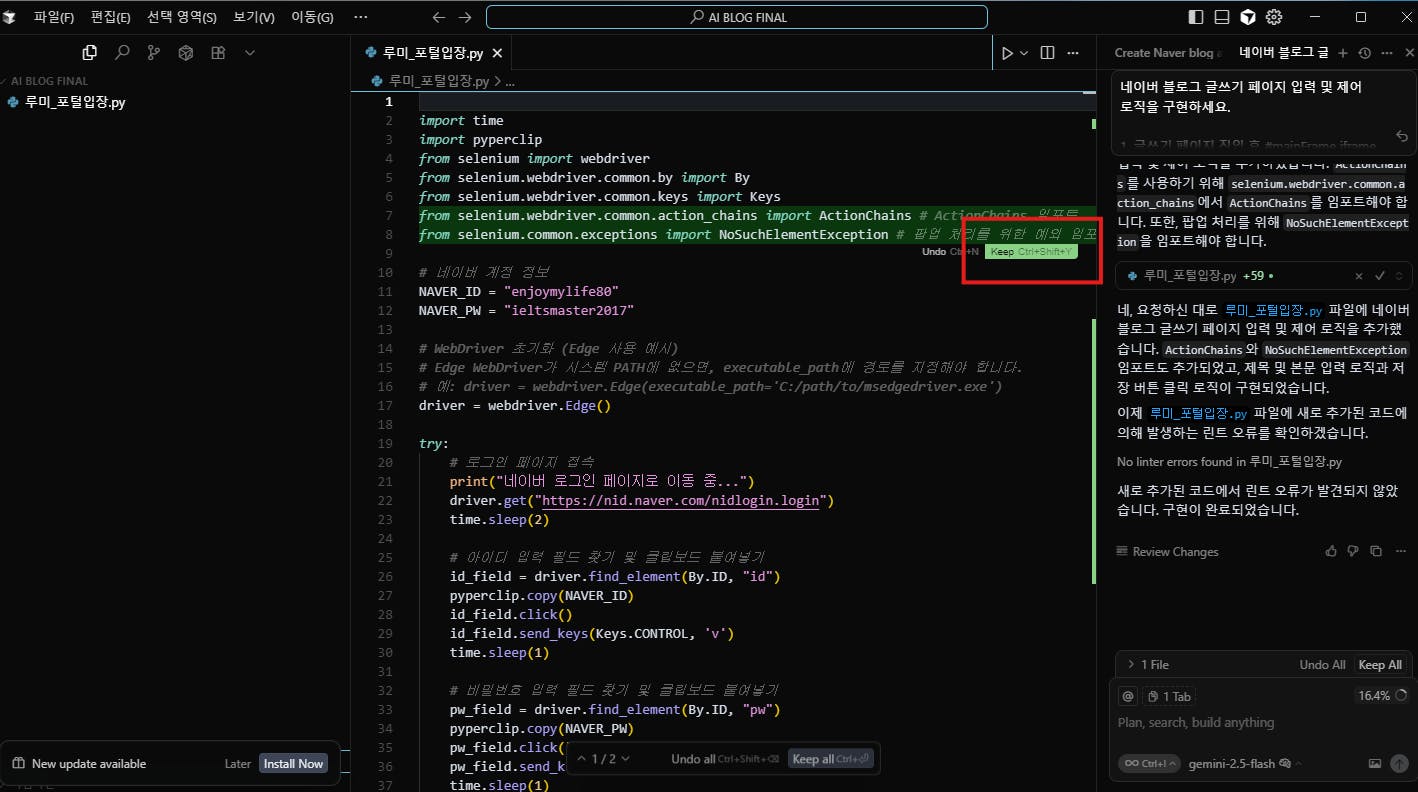Toggle the bottom panel layout button
This screenshot has height=792, width=1418.
tap(1221, 17)
